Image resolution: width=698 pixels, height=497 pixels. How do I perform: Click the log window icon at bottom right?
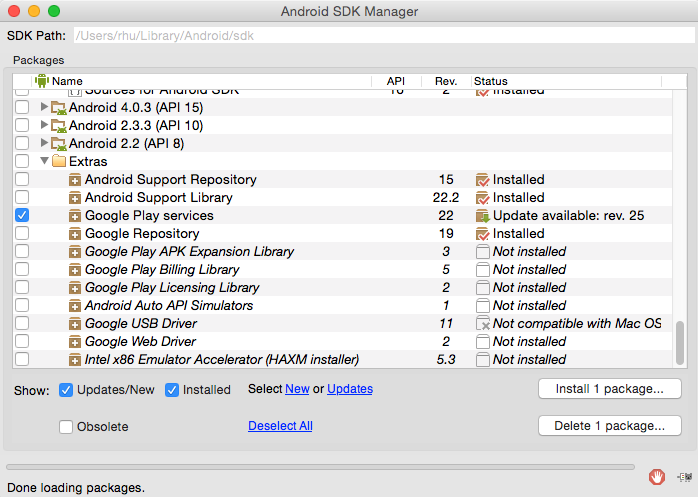pos(685,476)
